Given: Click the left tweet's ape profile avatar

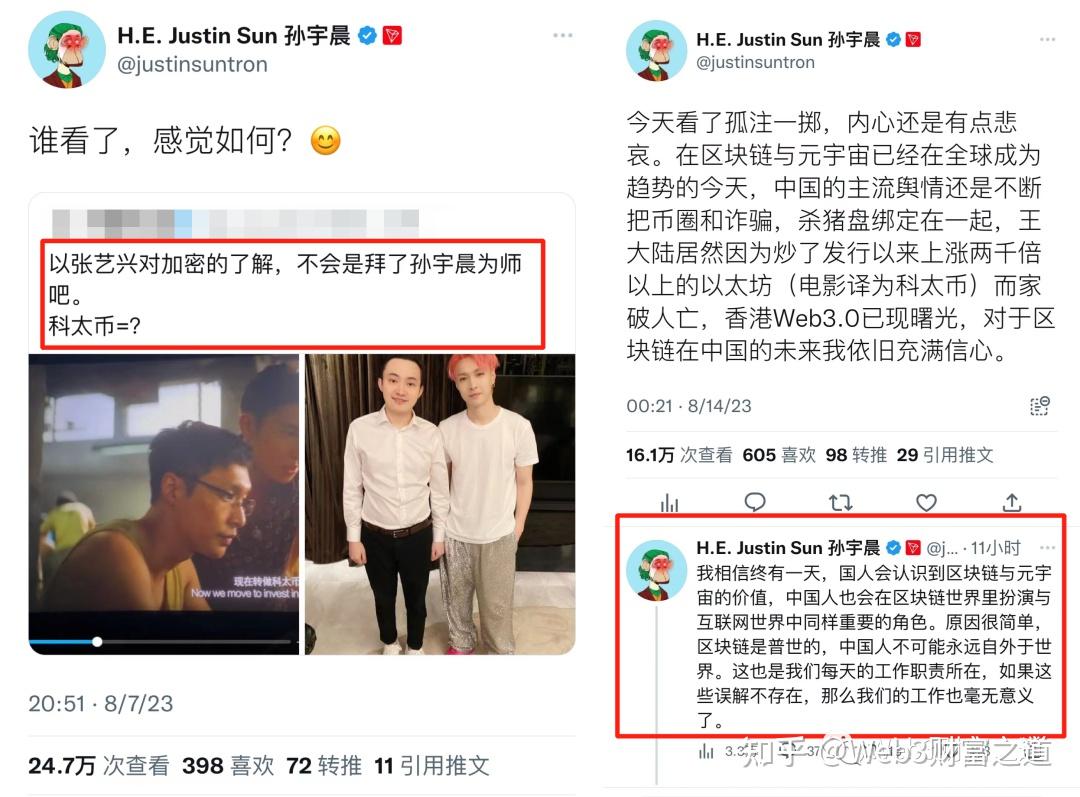Looking at the screenshot, I should click(66, 50).
